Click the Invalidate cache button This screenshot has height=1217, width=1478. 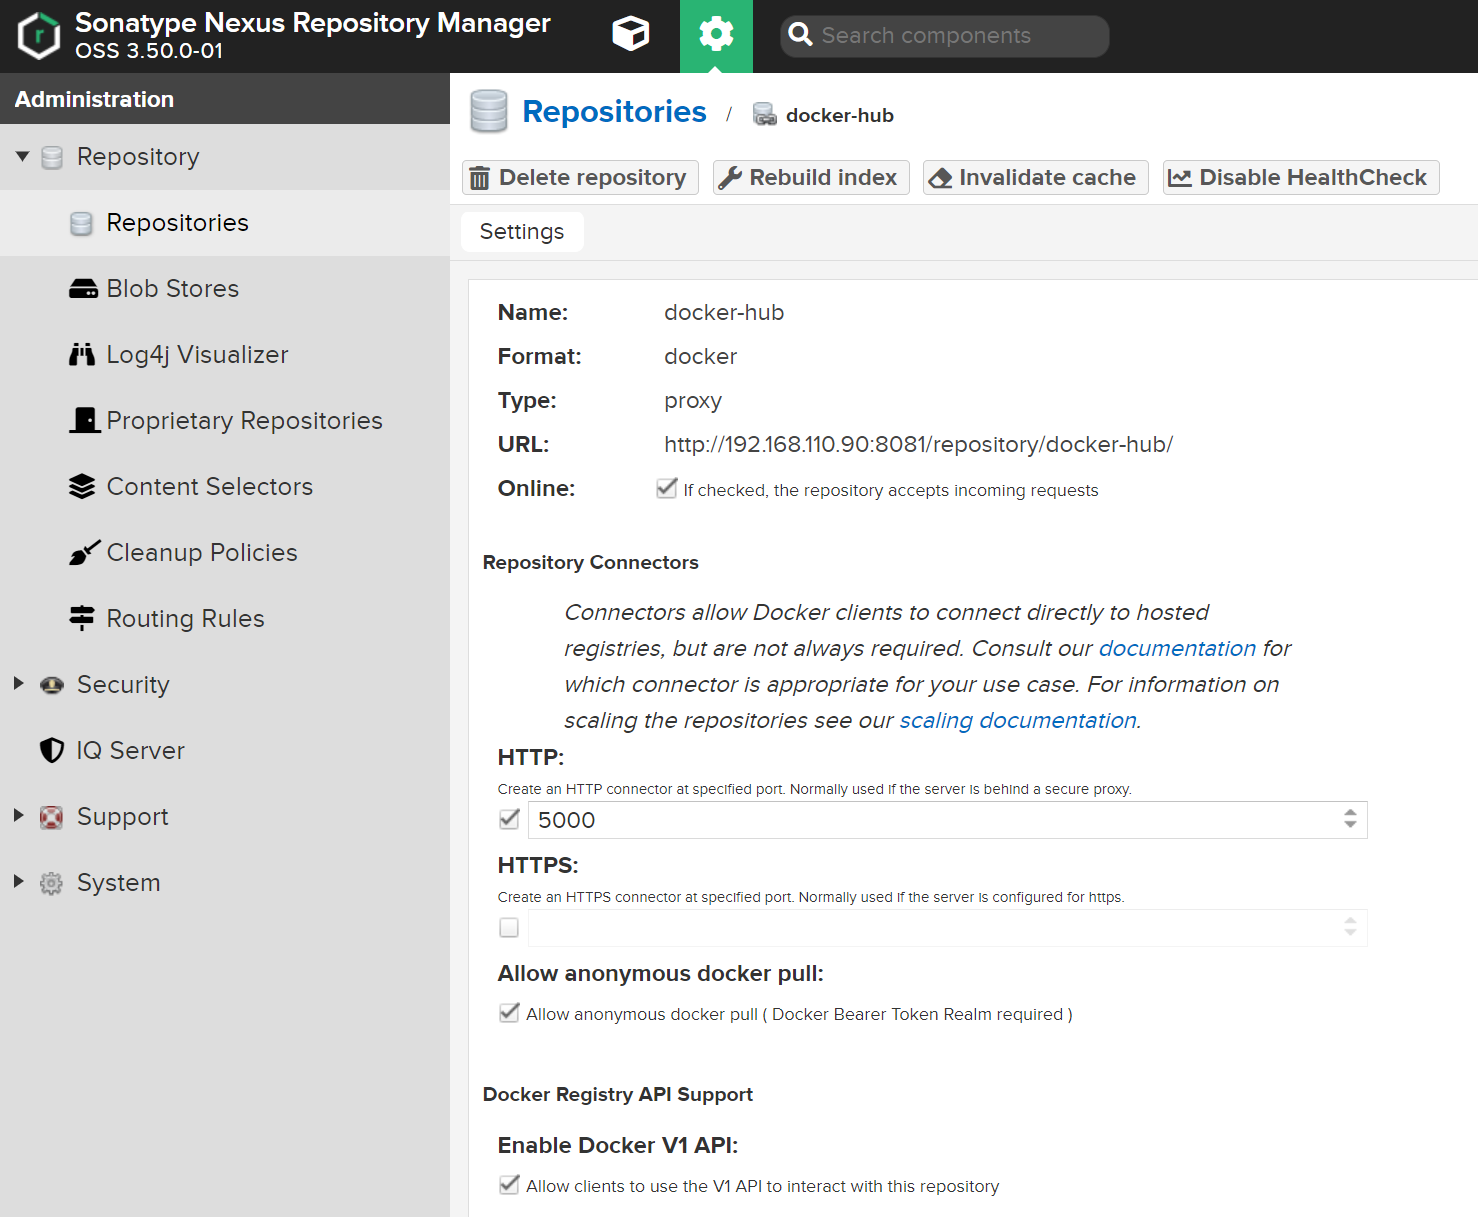1035,178
